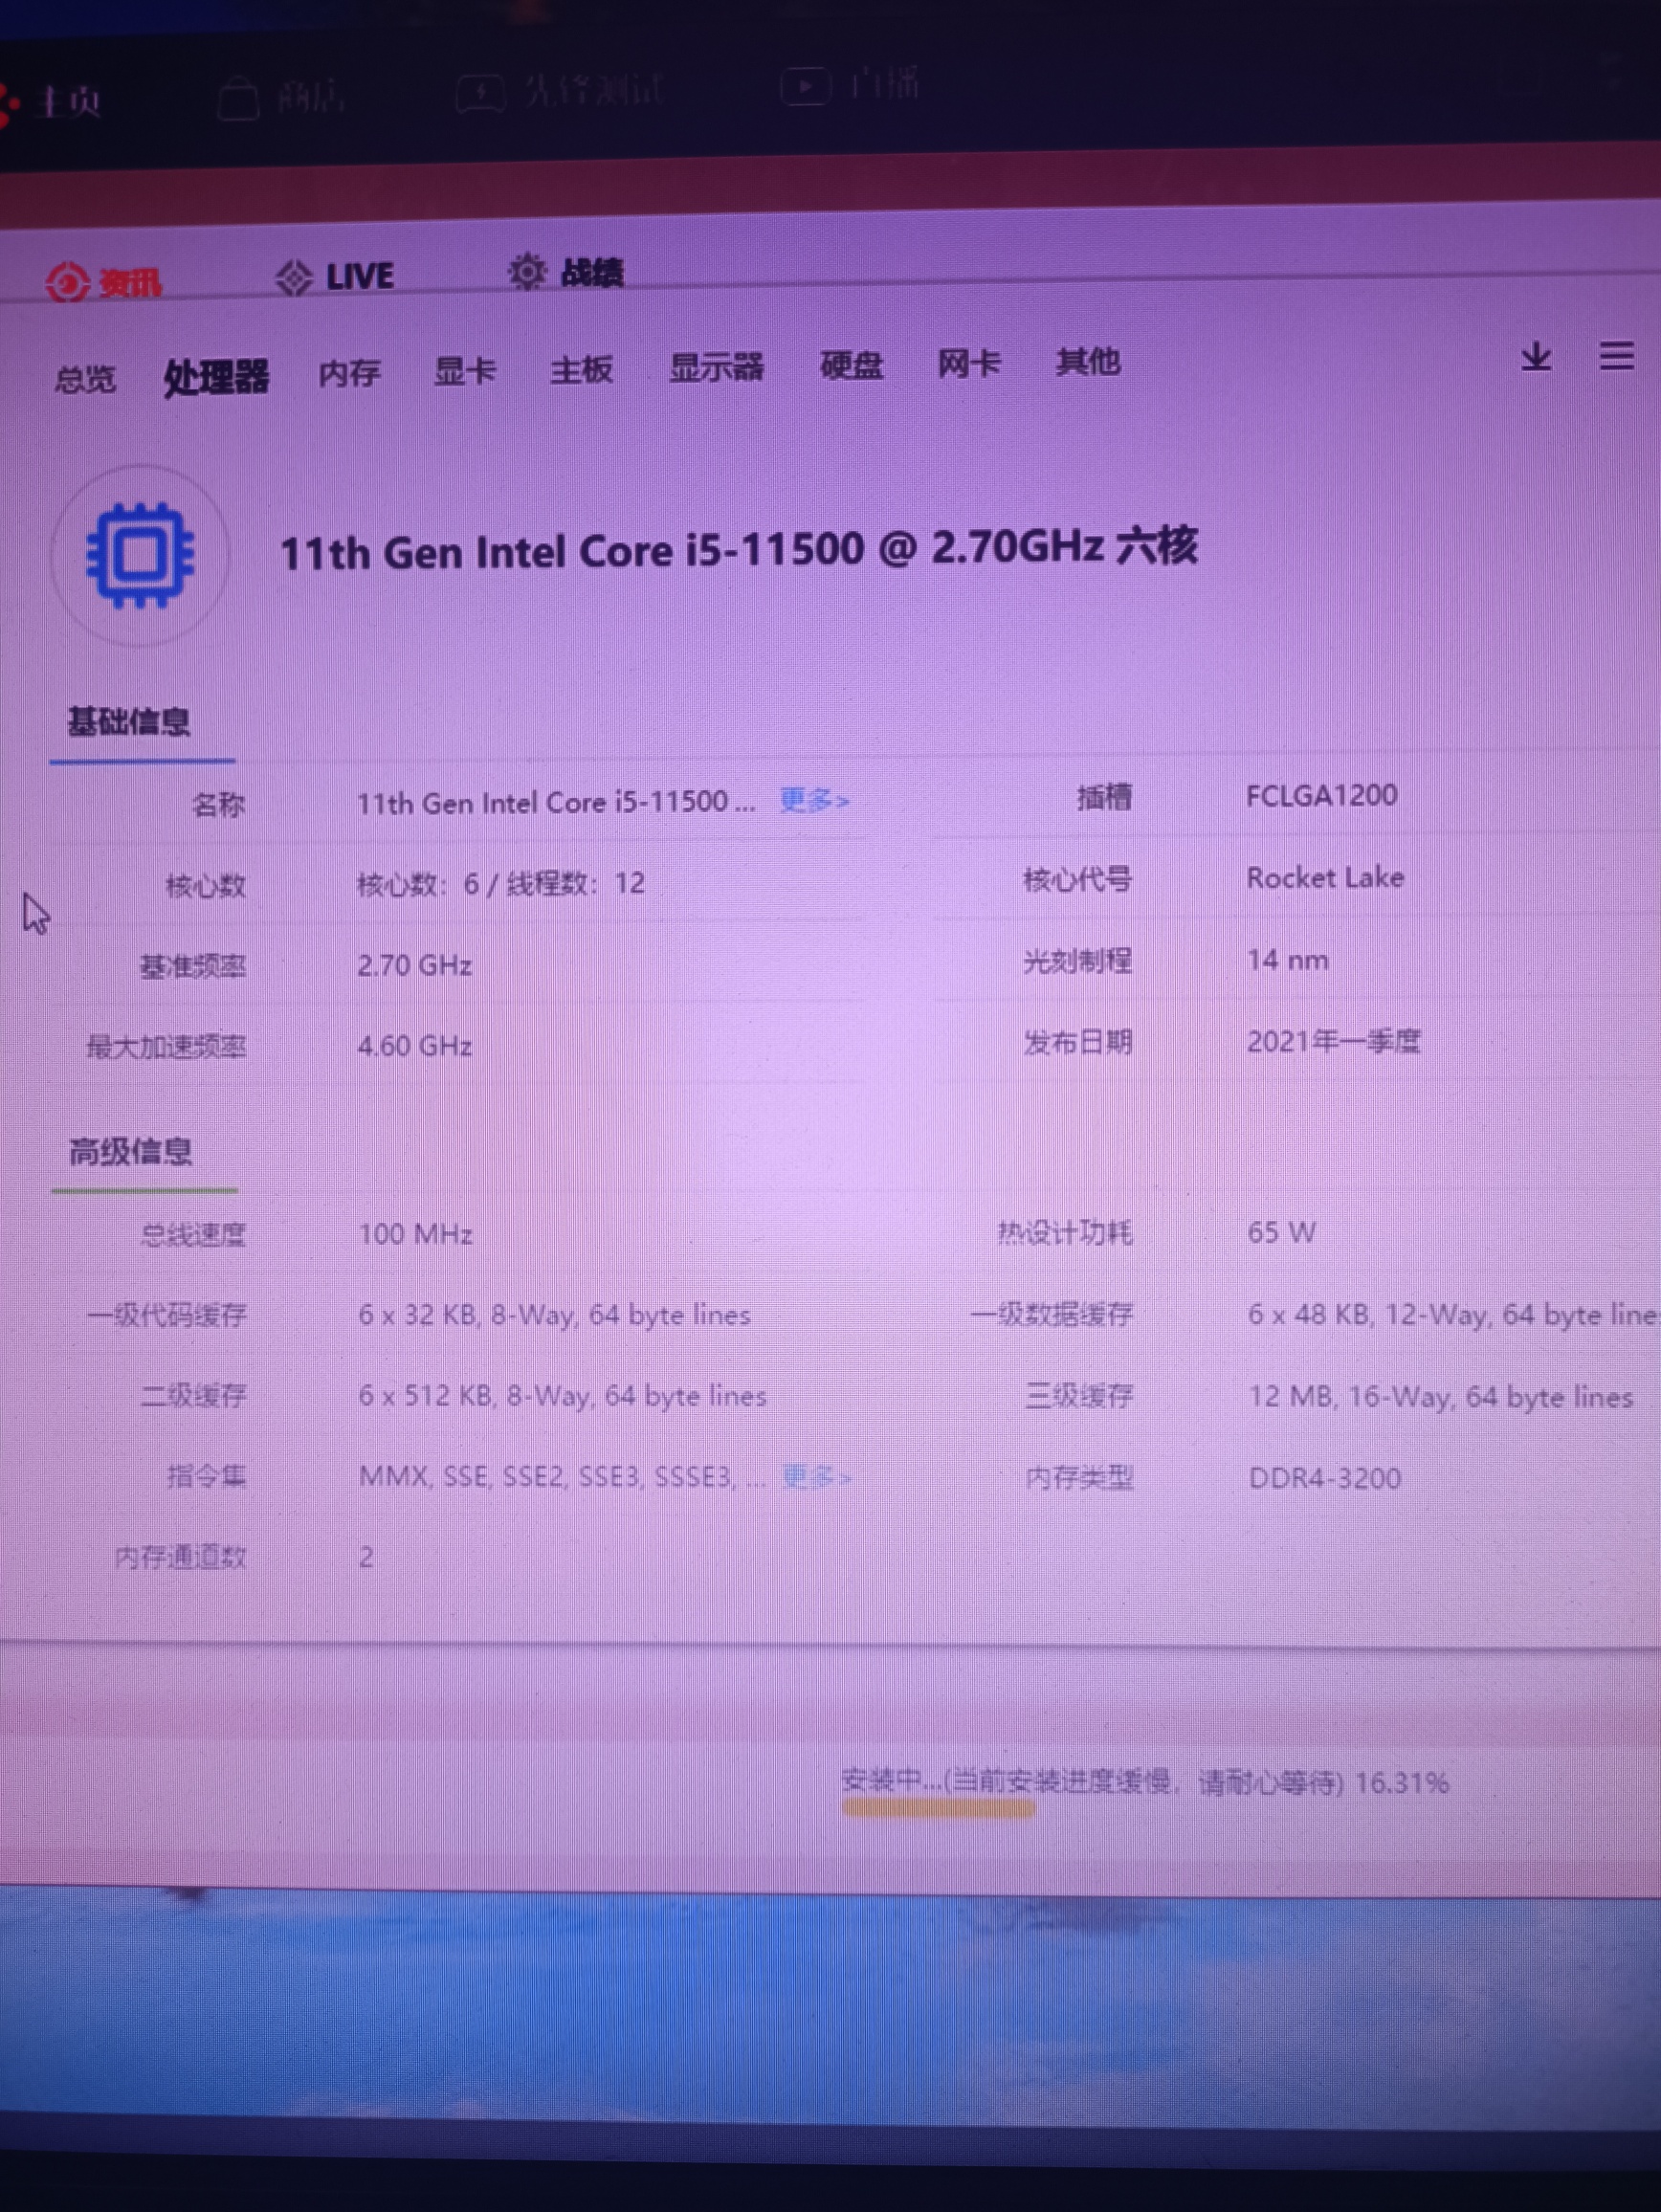Switch to the 硬盘 hard disk tab
The width and height of the screenshot is (1661, 2212).
(x=851, y=365)
